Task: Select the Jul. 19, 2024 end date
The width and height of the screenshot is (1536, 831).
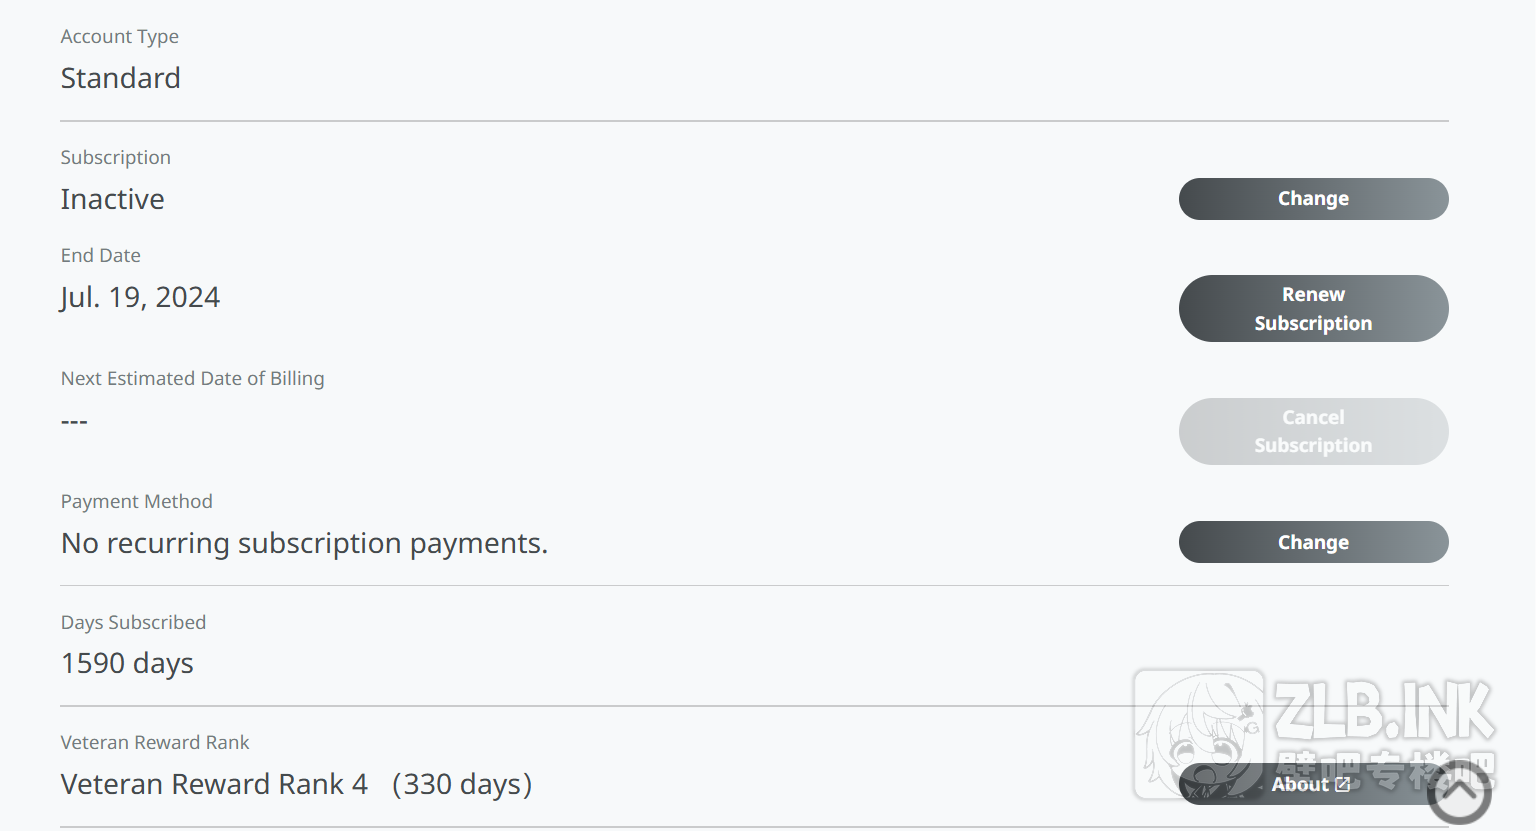Action: point(140,297)
